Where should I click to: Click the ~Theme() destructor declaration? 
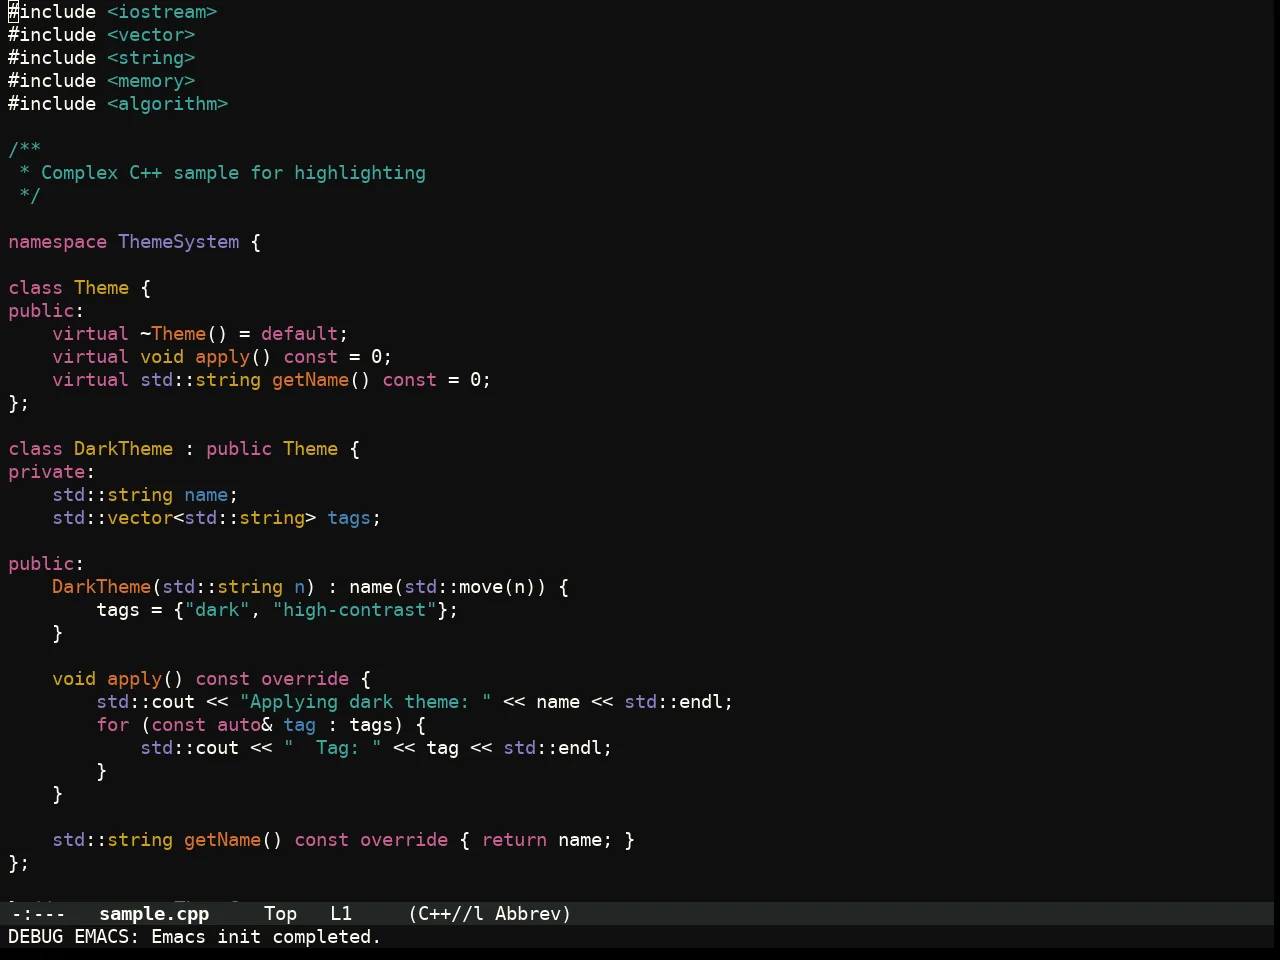[184, 334]
